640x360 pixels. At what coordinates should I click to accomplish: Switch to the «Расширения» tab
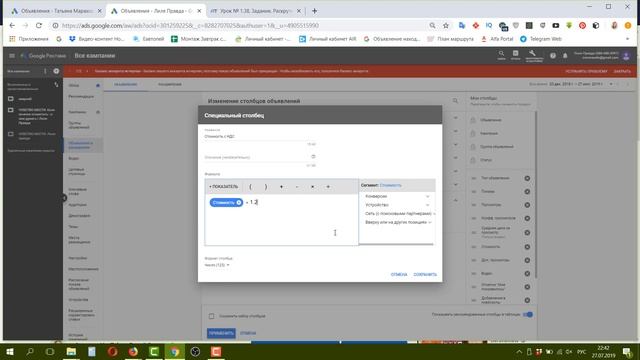[169, 84]
